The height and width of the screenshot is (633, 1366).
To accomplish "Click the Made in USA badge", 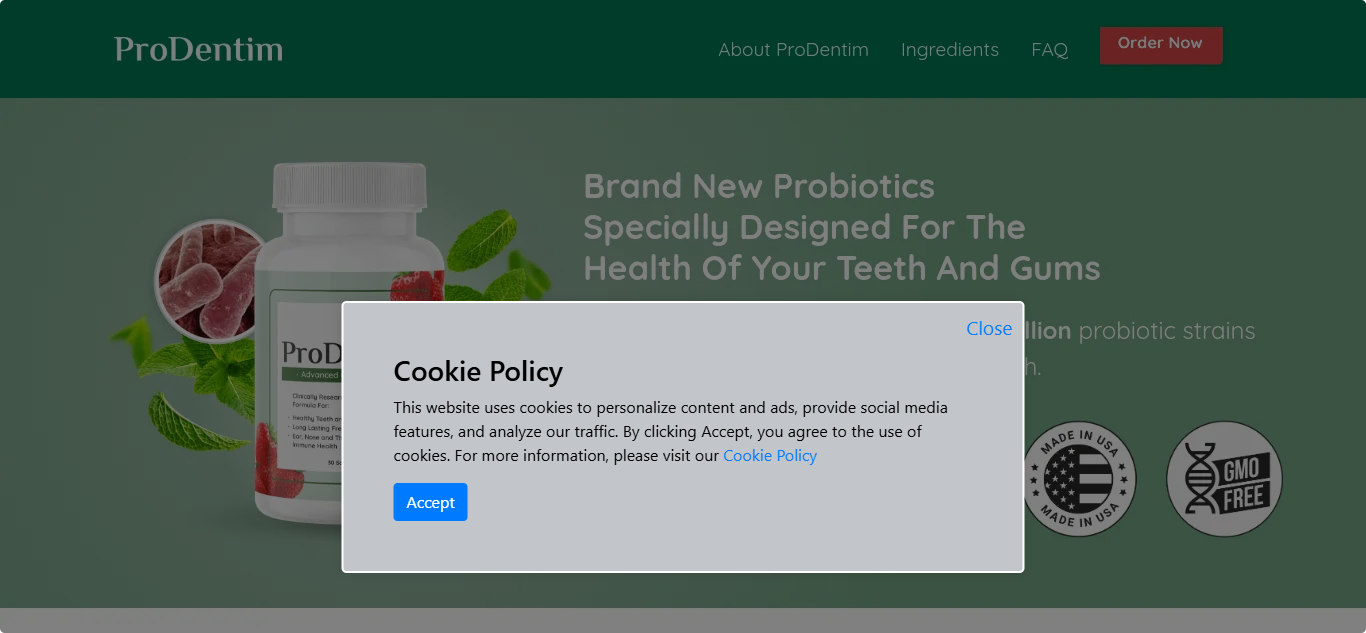I will [1078, 479].
